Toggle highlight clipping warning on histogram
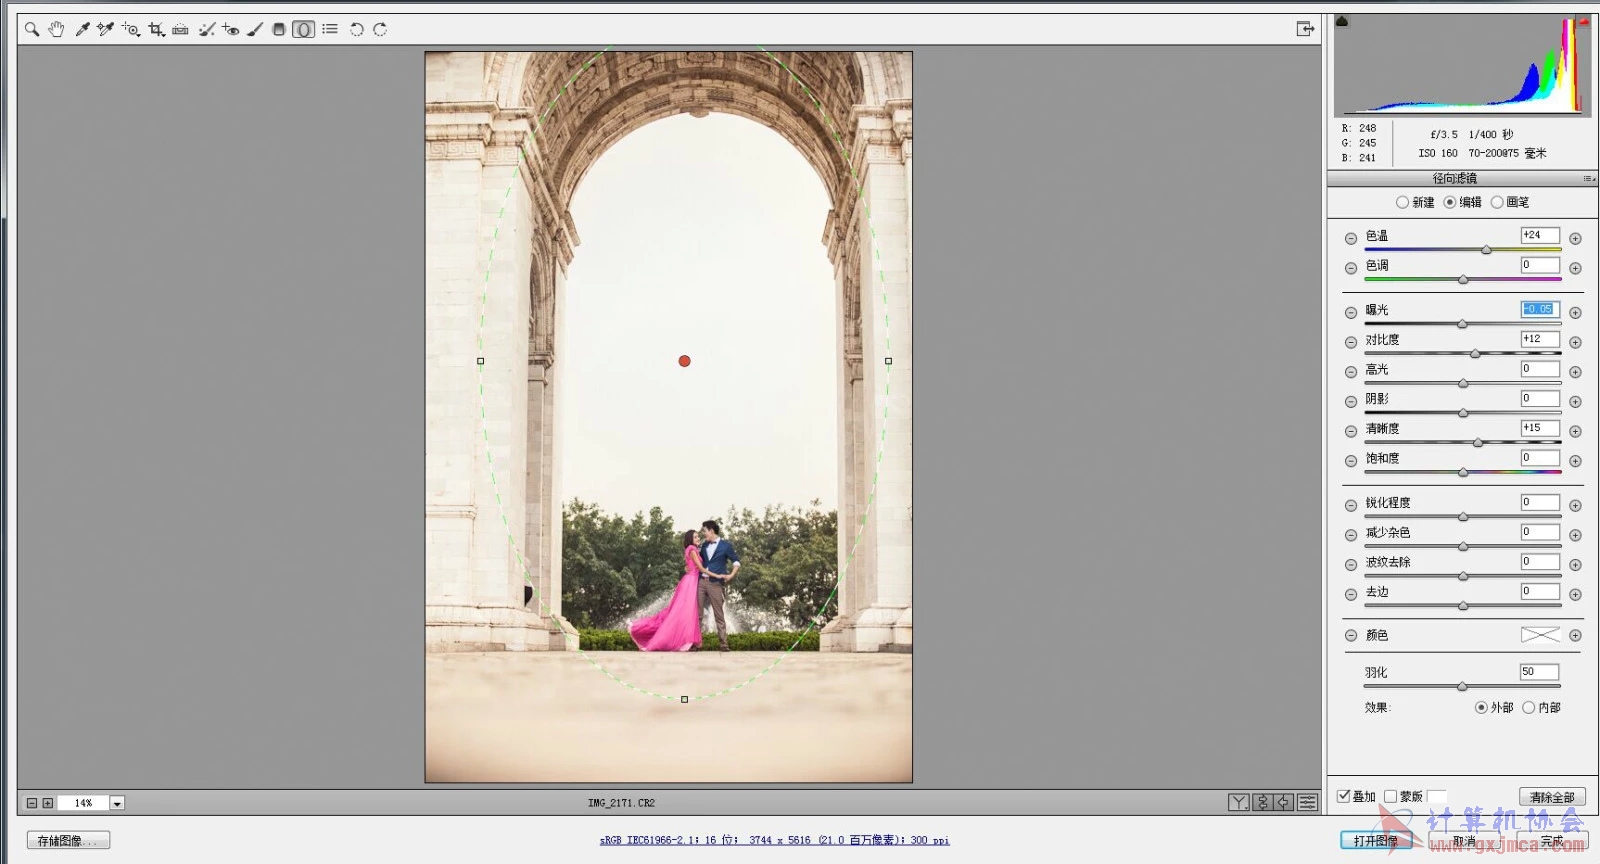The width and height of the screenshot is (1600, 864). (x=1584, y=21)
